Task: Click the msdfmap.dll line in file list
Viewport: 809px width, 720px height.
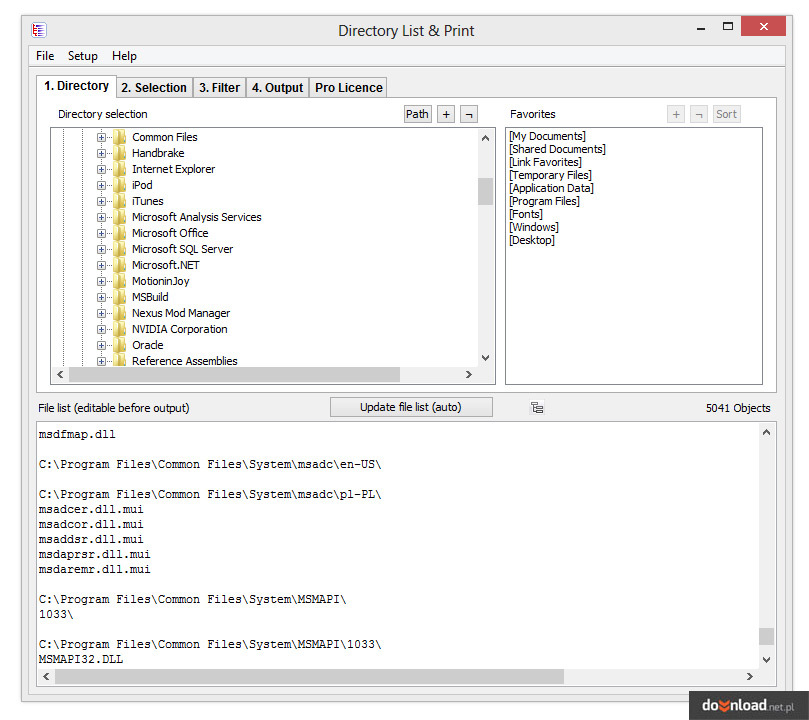Action: tap(77, 434)
